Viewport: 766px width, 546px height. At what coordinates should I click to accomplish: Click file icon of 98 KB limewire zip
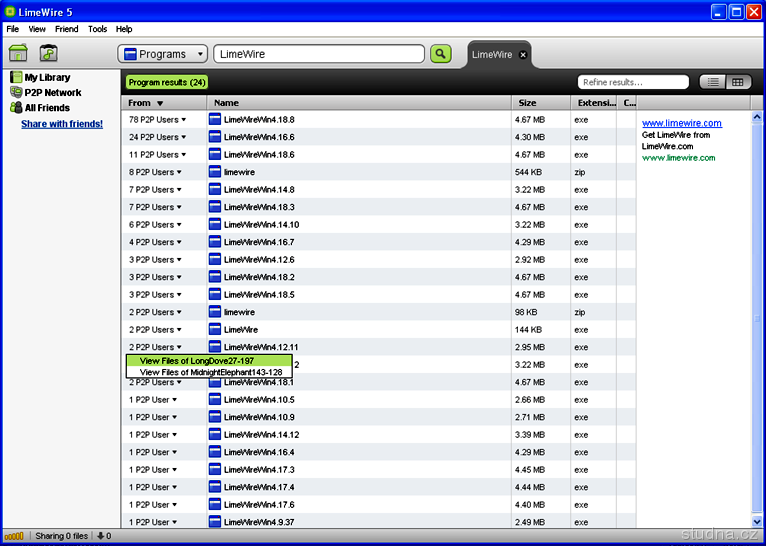[x=215, y=312]
